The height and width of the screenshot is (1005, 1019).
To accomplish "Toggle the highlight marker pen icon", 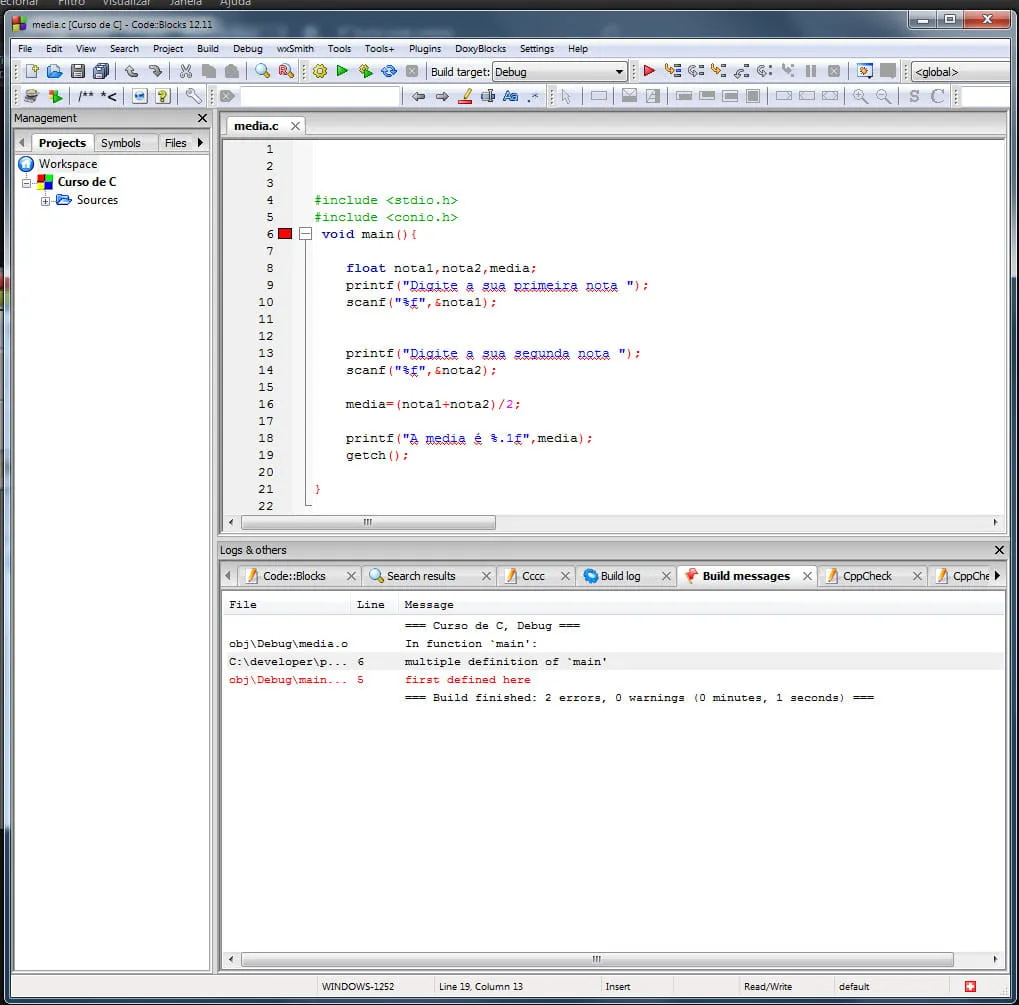I will [x=465, y=96].
